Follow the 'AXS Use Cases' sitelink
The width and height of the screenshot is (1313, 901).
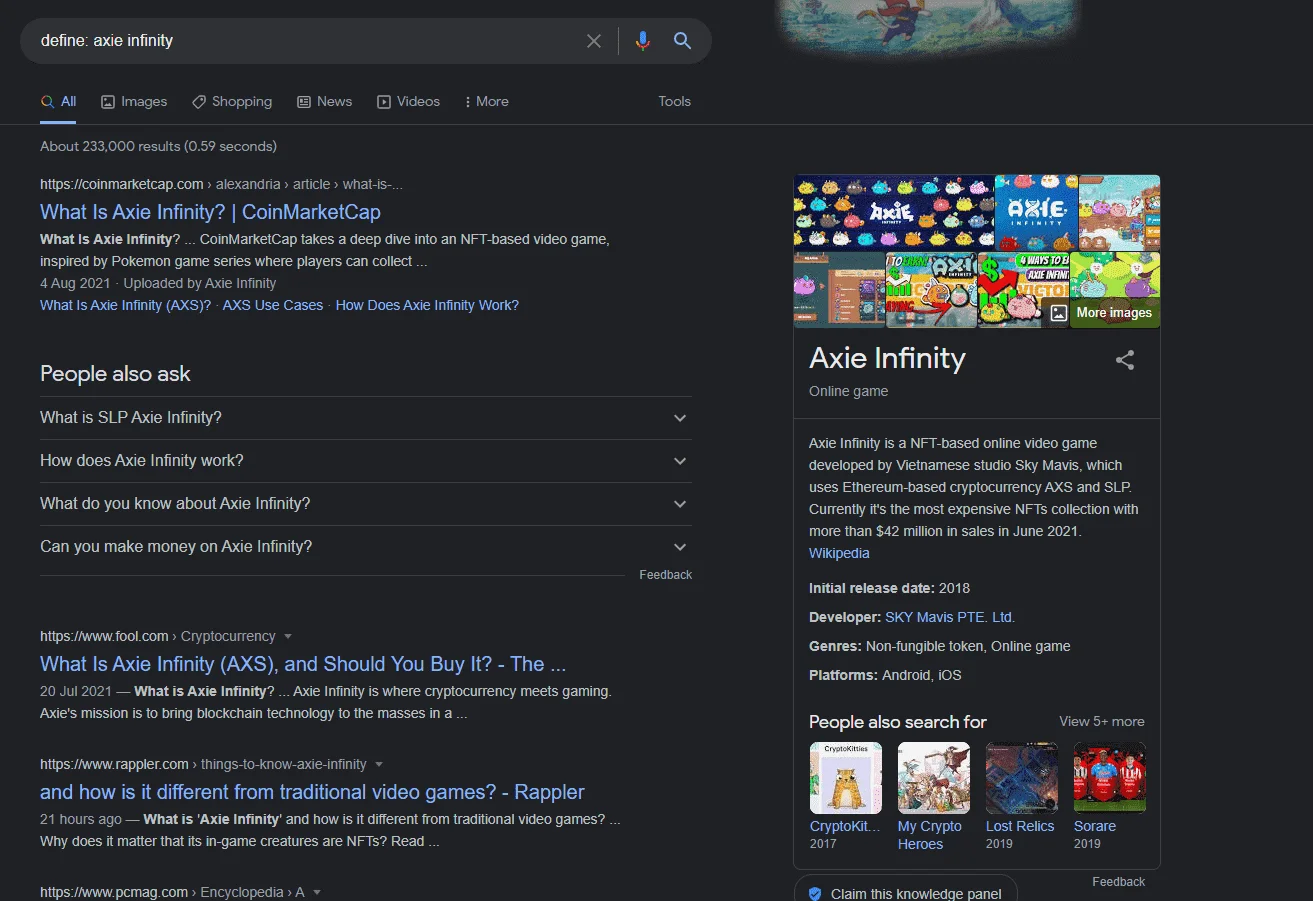(273, 306)
